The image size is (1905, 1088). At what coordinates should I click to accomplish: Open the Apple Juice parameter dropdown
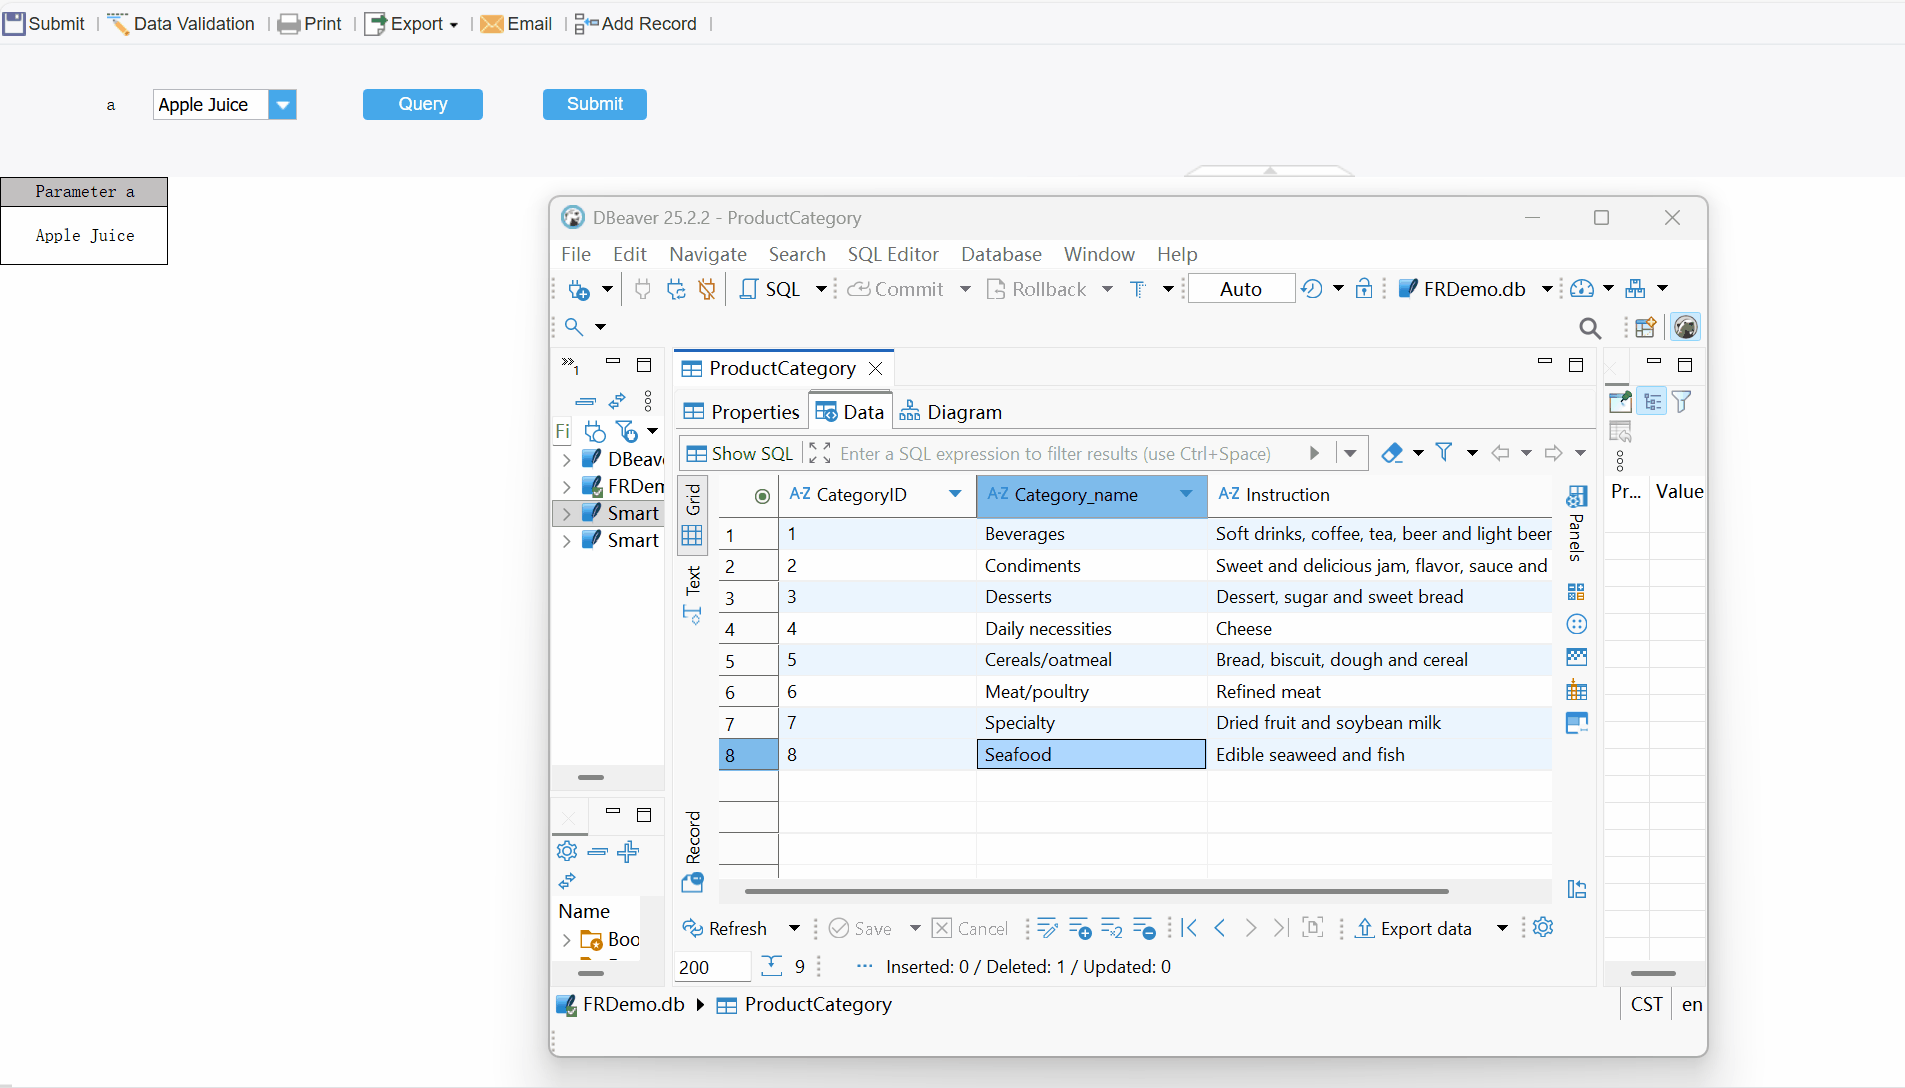tap(283, 104)
